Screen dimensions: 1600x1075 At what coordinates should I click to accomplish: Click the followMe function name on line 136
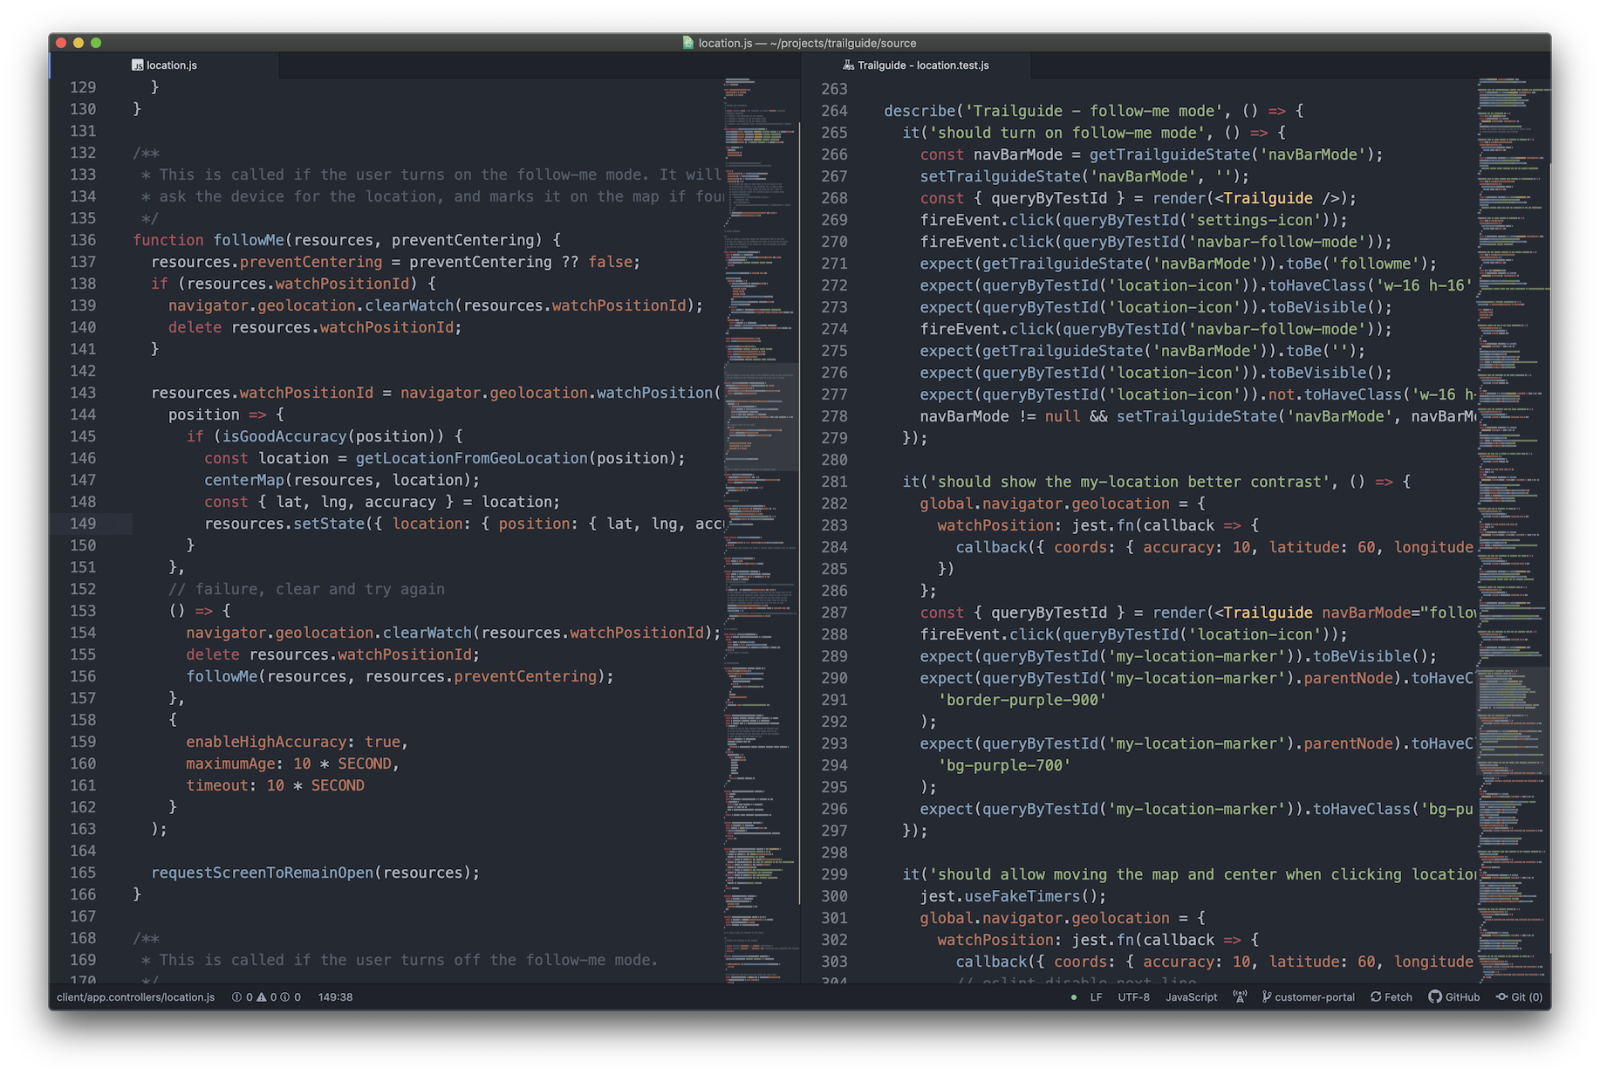pos(249,240)
